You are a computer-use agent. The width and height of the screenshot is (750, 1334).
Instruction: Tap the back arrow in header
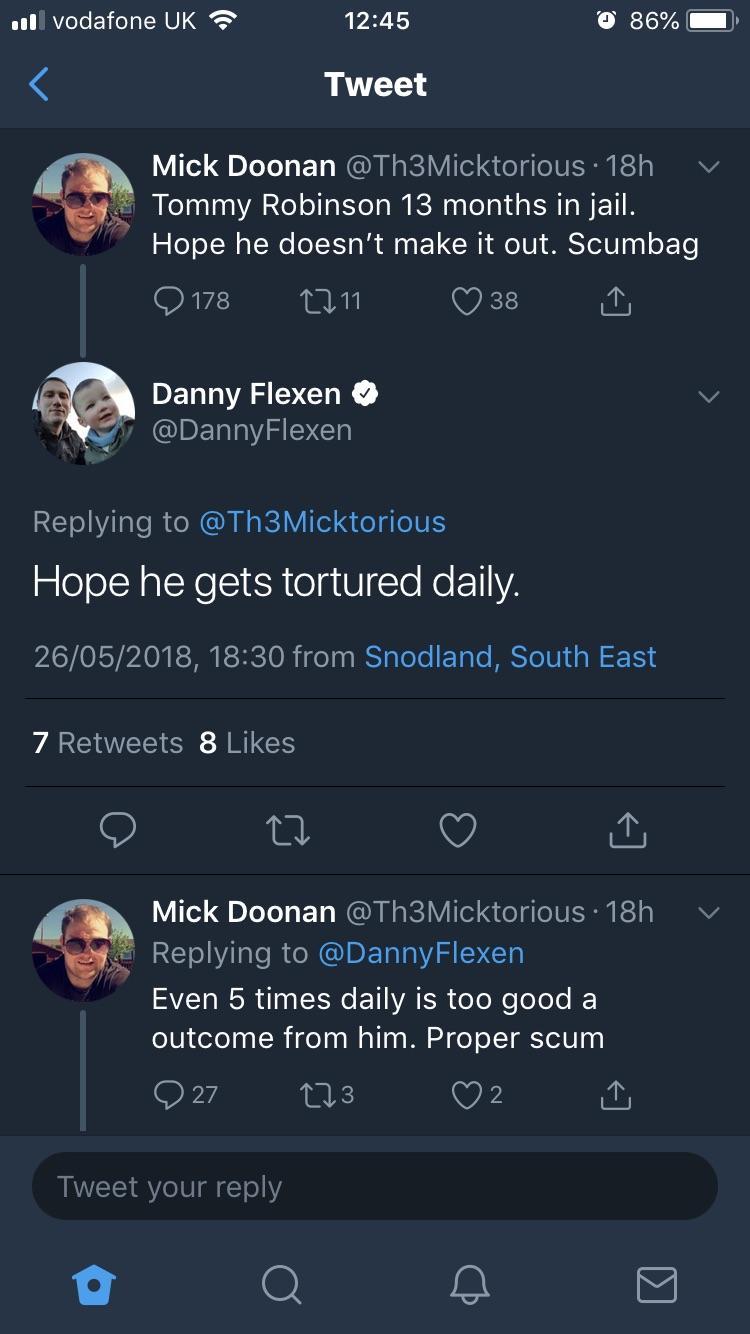pos(39,85)
